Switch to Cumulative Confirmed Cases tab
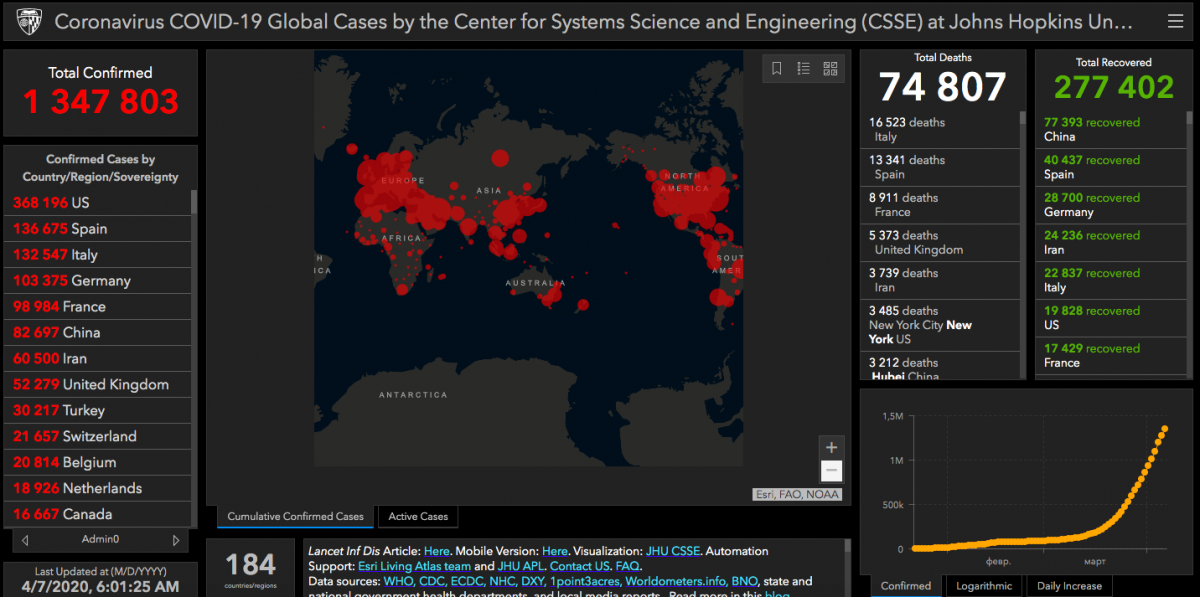The height and width of the screenshot is (597, 1200). (x=296, y=517)
